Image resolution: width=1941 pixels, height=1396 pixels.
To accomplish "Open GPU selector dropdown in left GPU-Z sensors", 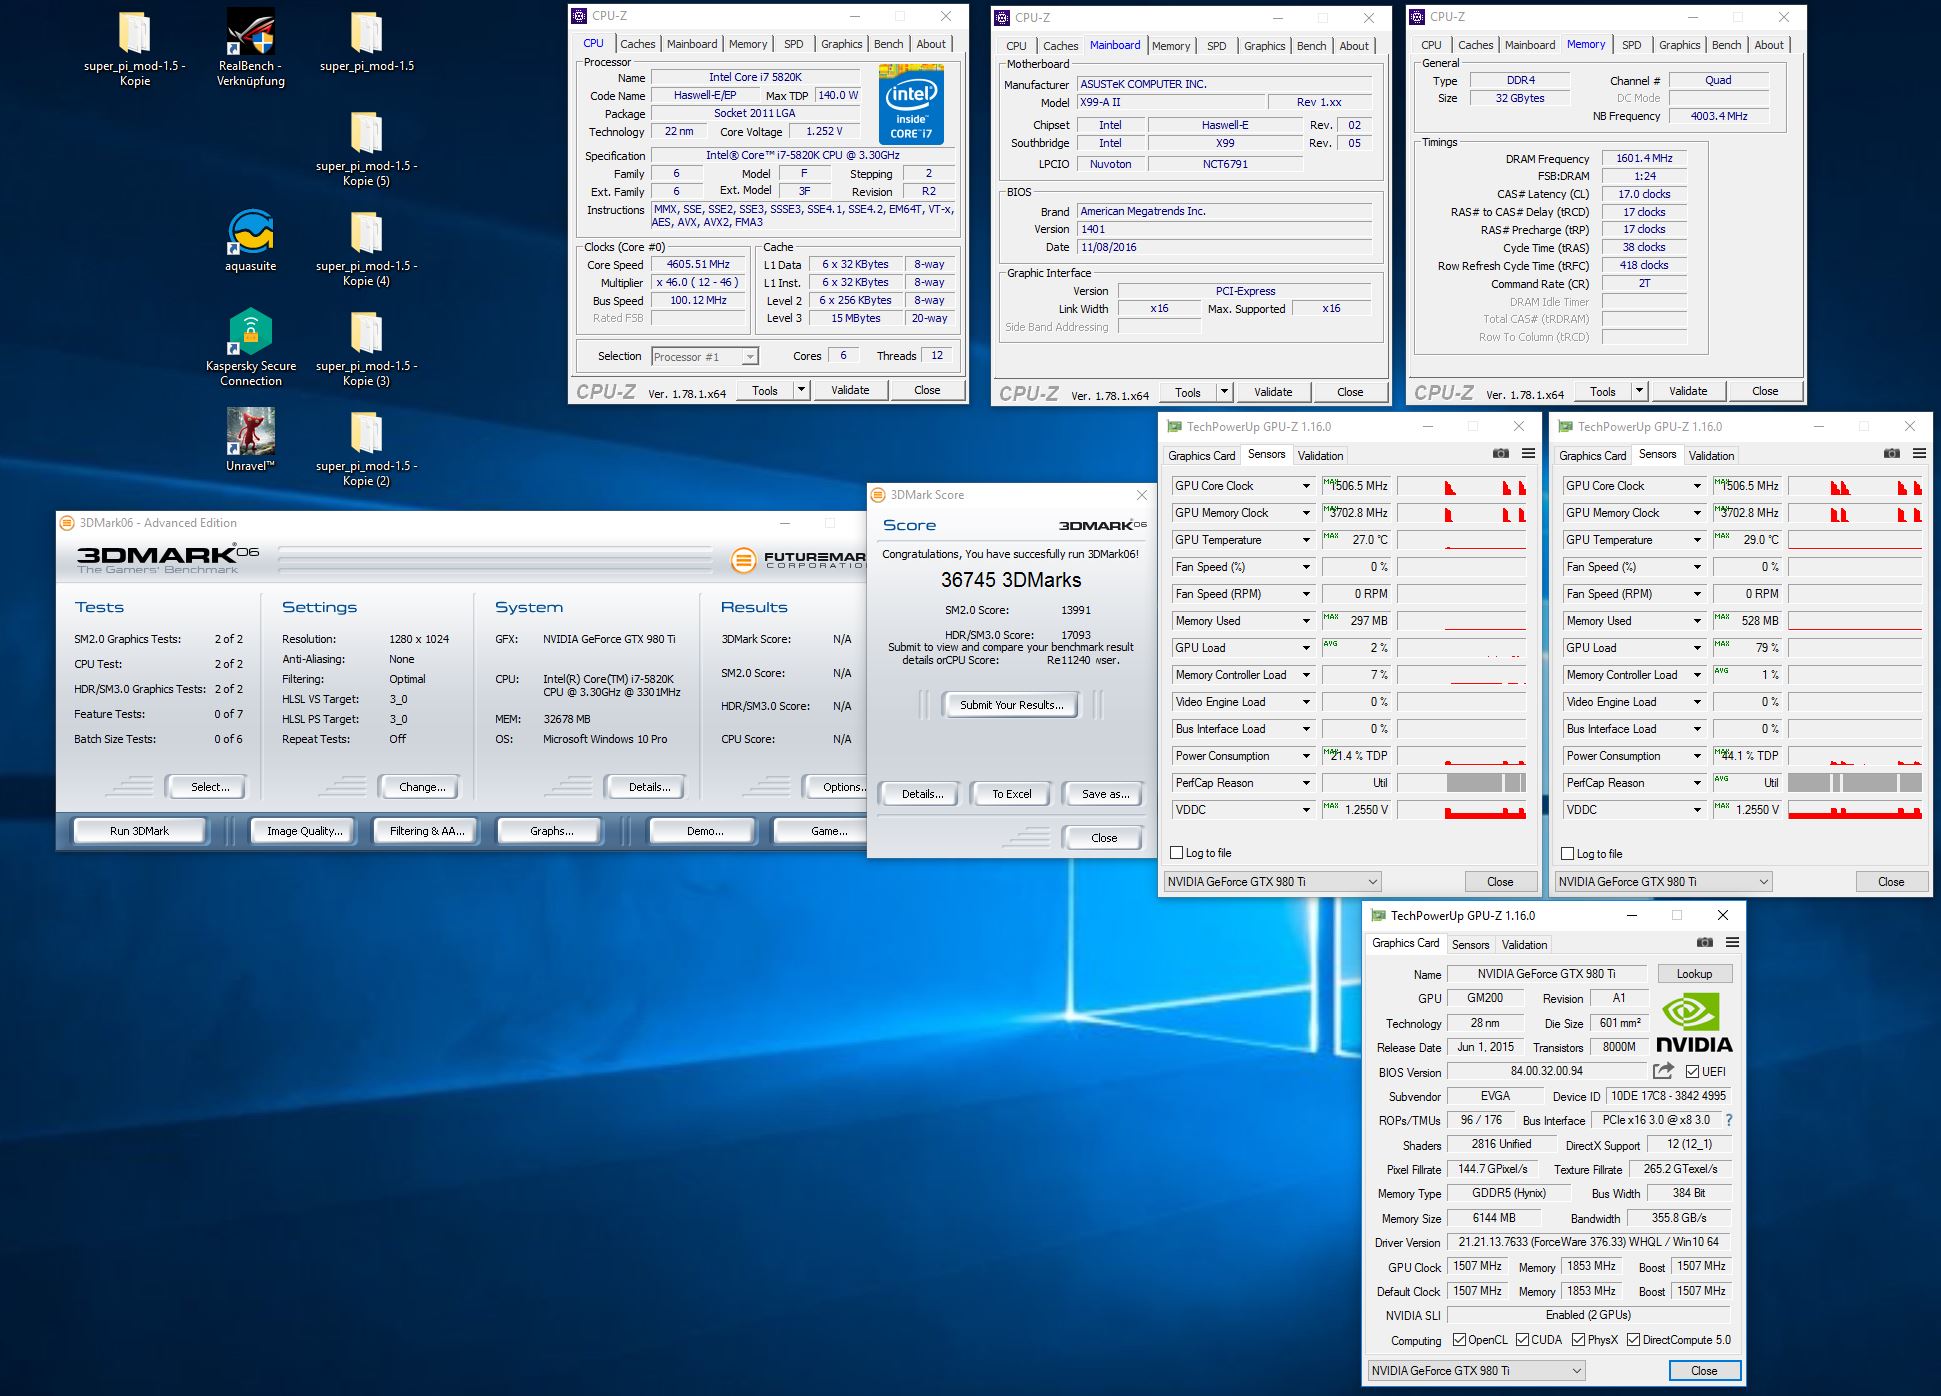I will [x=1272, y=882].
